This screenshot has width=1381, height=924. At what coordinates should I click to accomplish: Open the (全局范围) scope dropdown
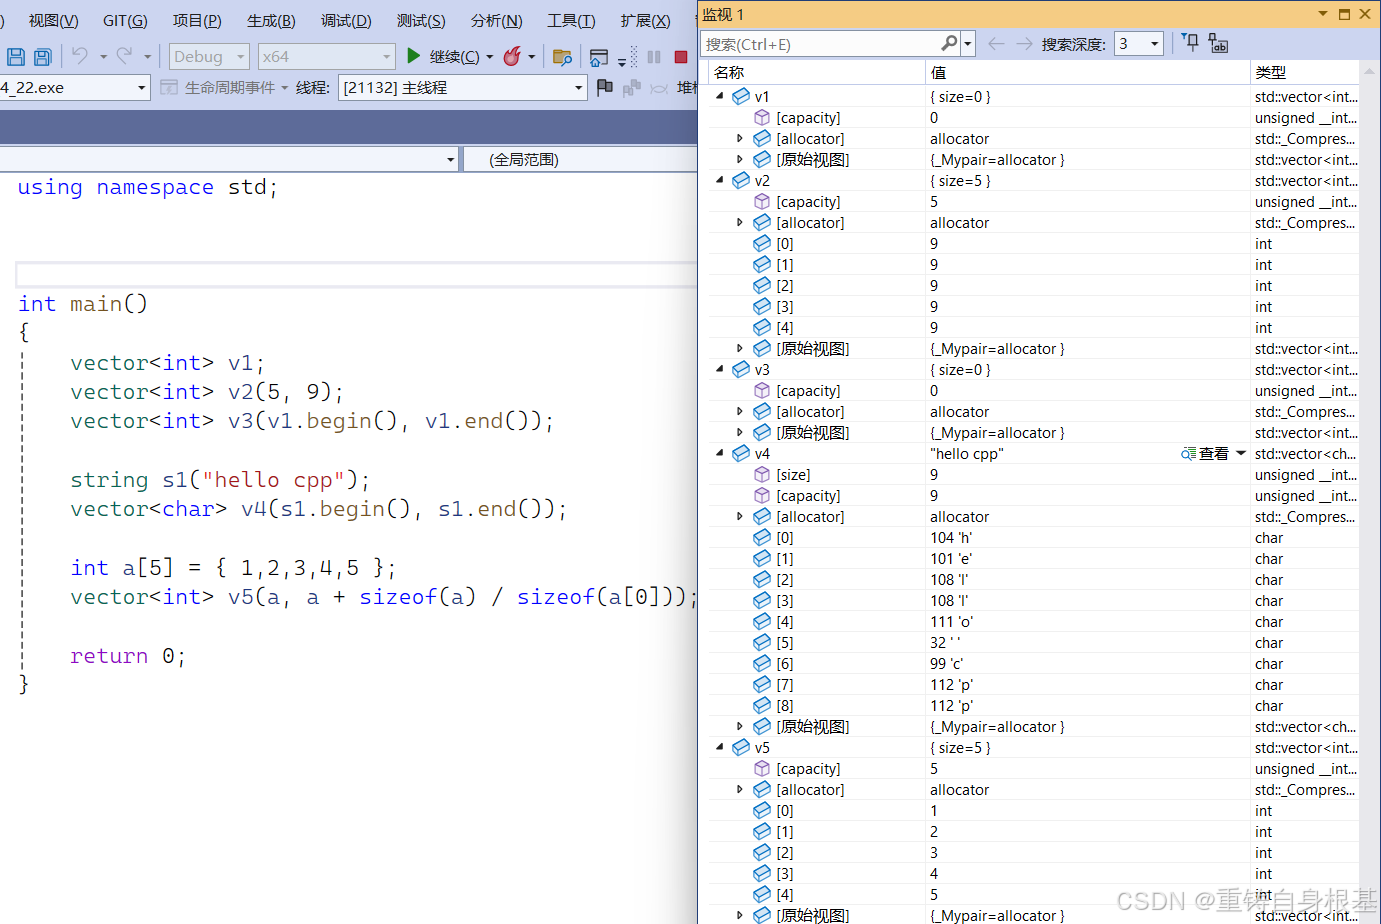click(580, 160)
